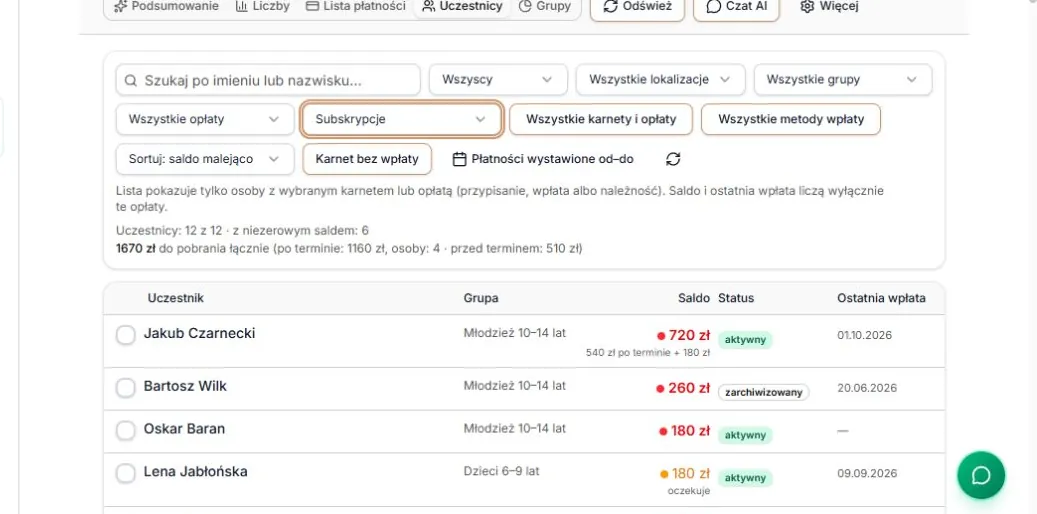This screenshot has width=1037, height=514.
Task: Open the Lista płatności tab
Action: point(355,7)
